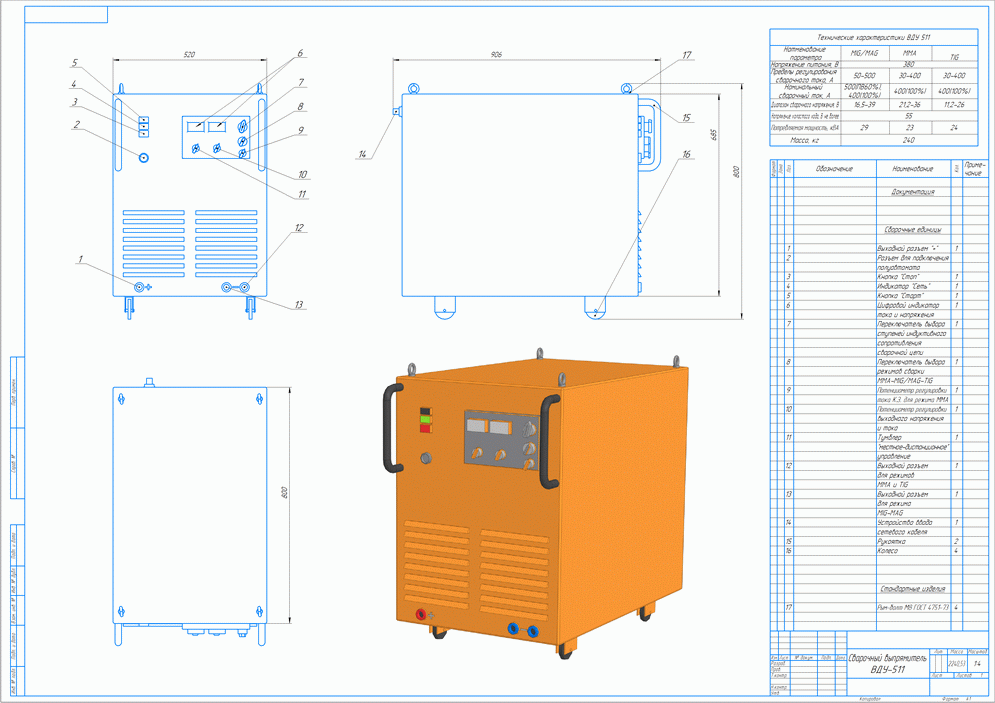Viewport: 995px width, 703px height.
Task: Click callout number 13 below the front view
Action: pos(299,305)
